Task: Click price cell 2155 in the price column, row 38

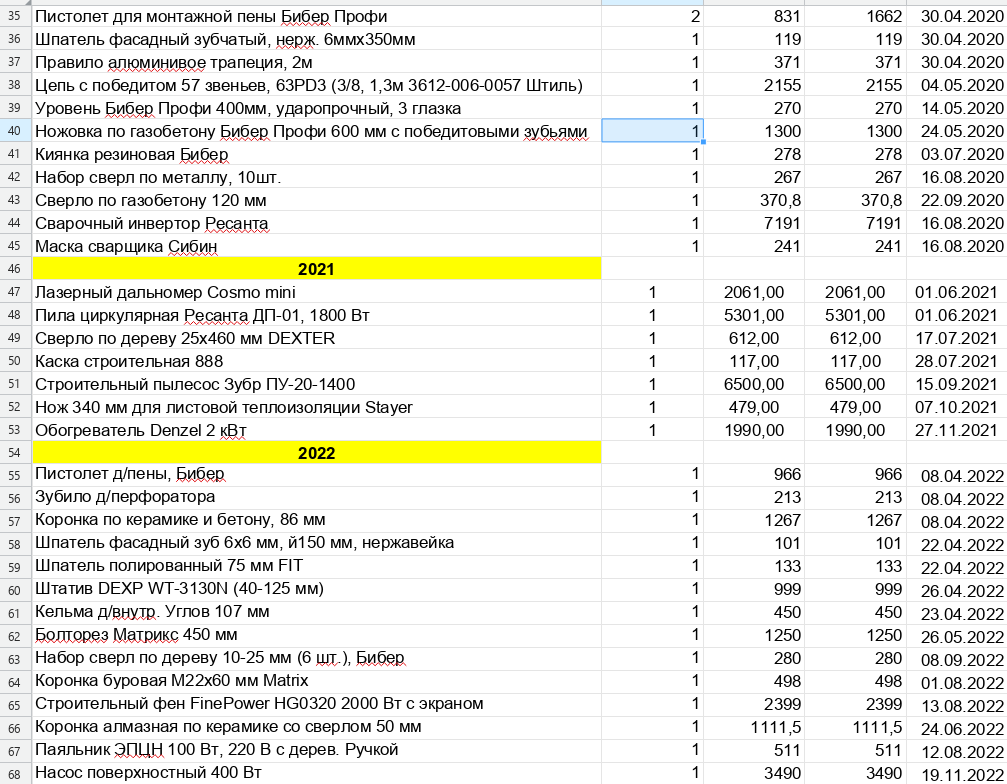Action: [754, 85]
